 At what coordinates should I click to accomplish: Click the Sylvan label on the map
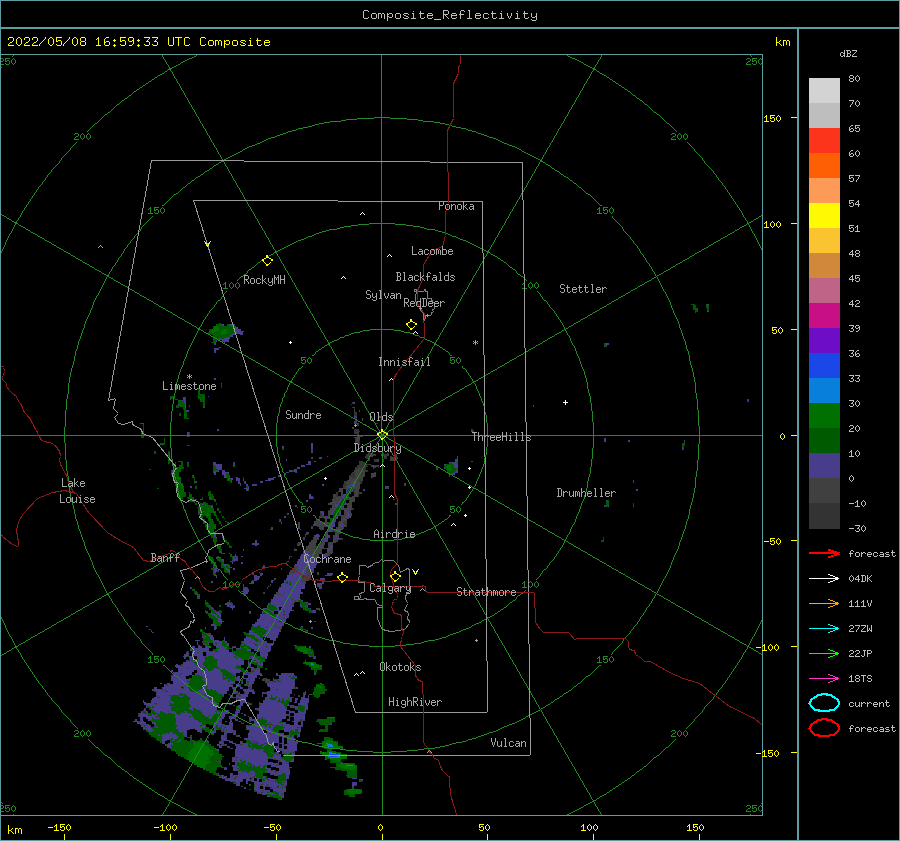pos(383,295)
